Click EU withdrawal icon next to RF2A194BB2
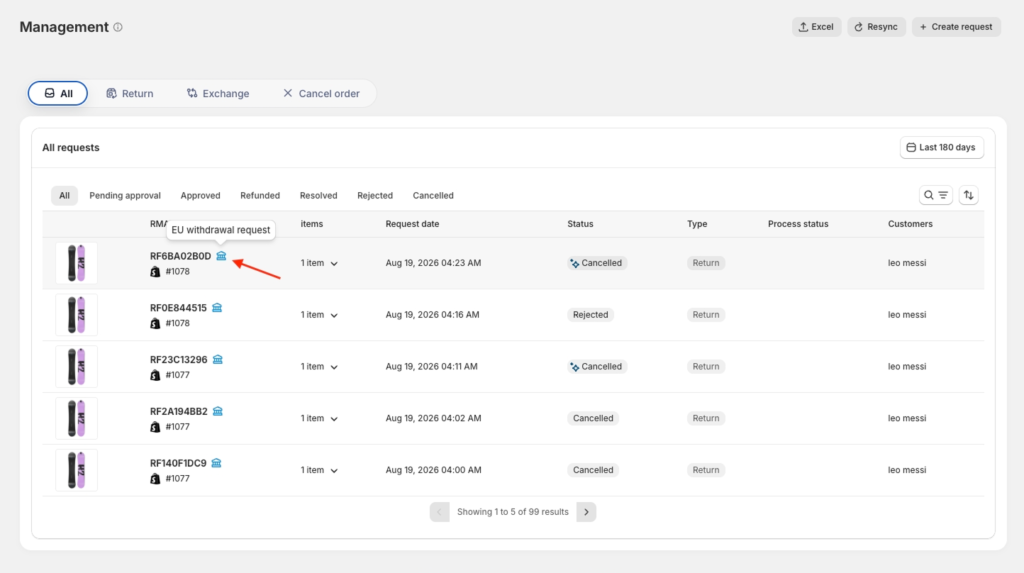The height and width of the screenshot is (573, 1024). [217, 411]
